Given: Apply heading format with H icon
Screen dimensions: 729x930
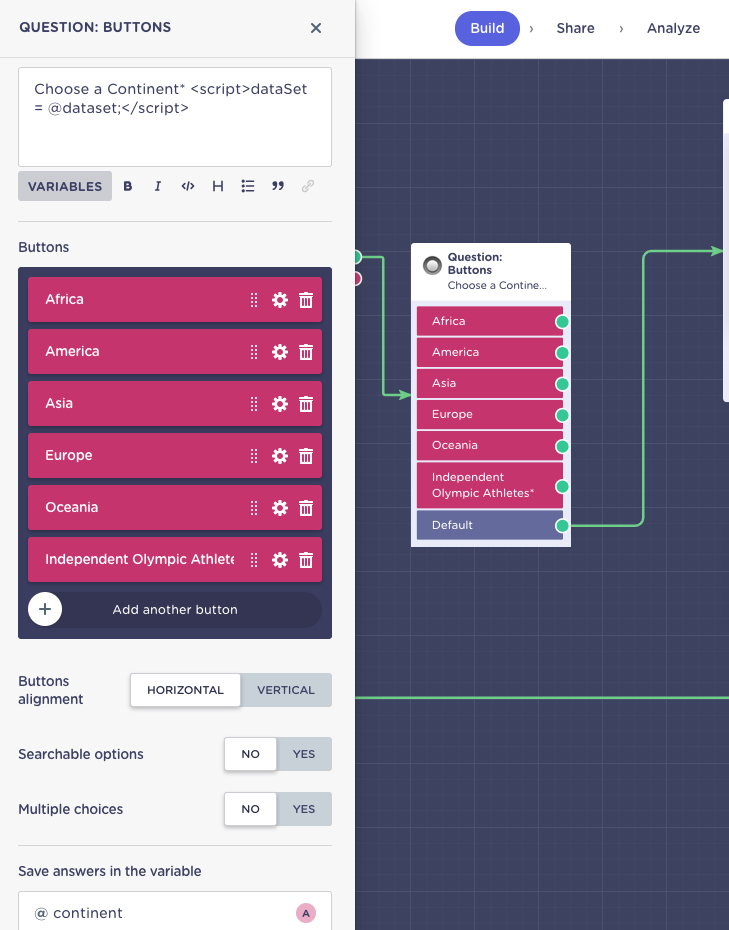Looking at the screenshot, I should [x=218, y=186].
